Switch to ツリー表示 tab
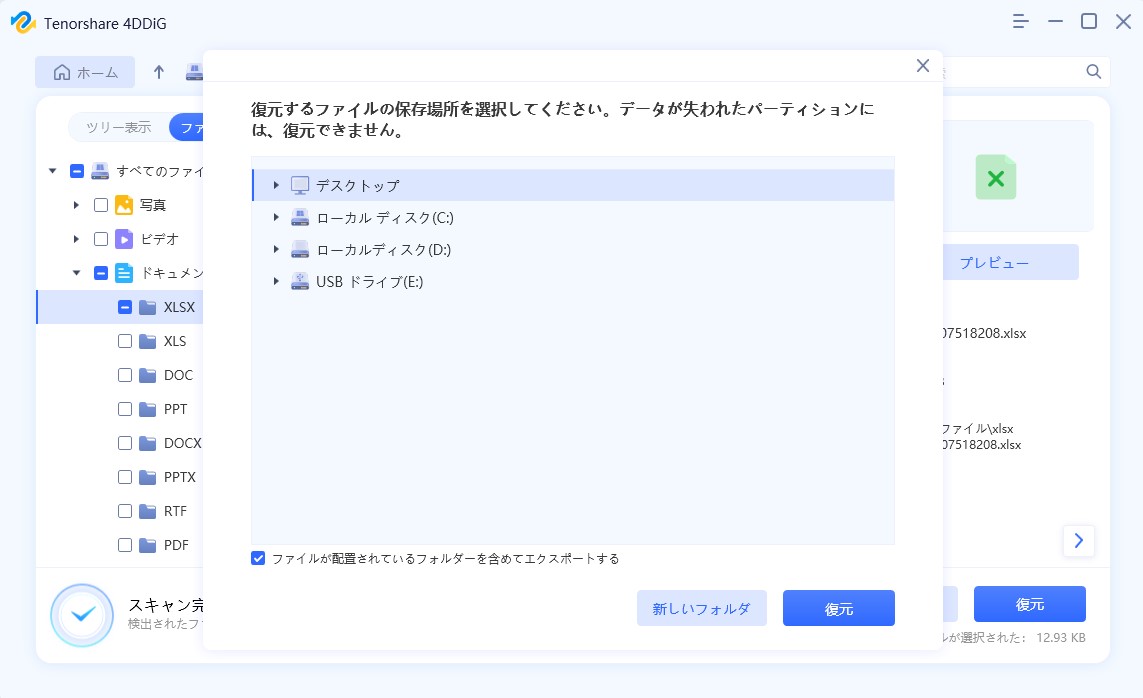Screen dimensions: 1143x698 [118, 128]
